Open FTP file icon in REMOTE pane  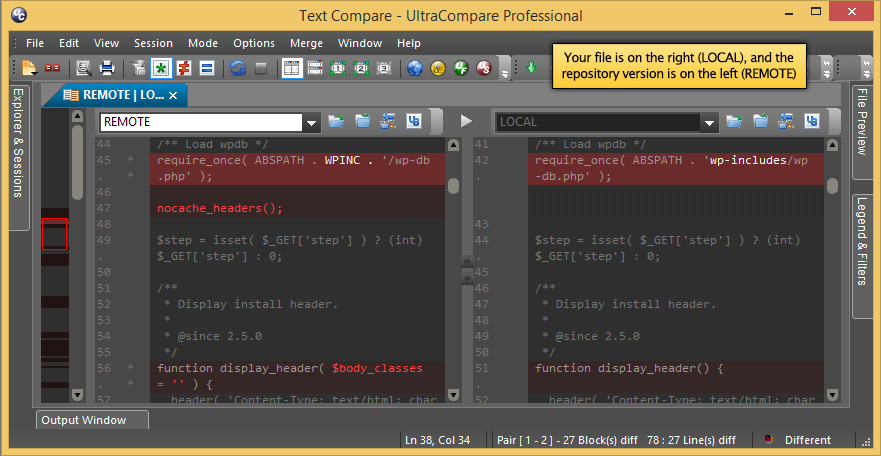(x=388, y=120)
